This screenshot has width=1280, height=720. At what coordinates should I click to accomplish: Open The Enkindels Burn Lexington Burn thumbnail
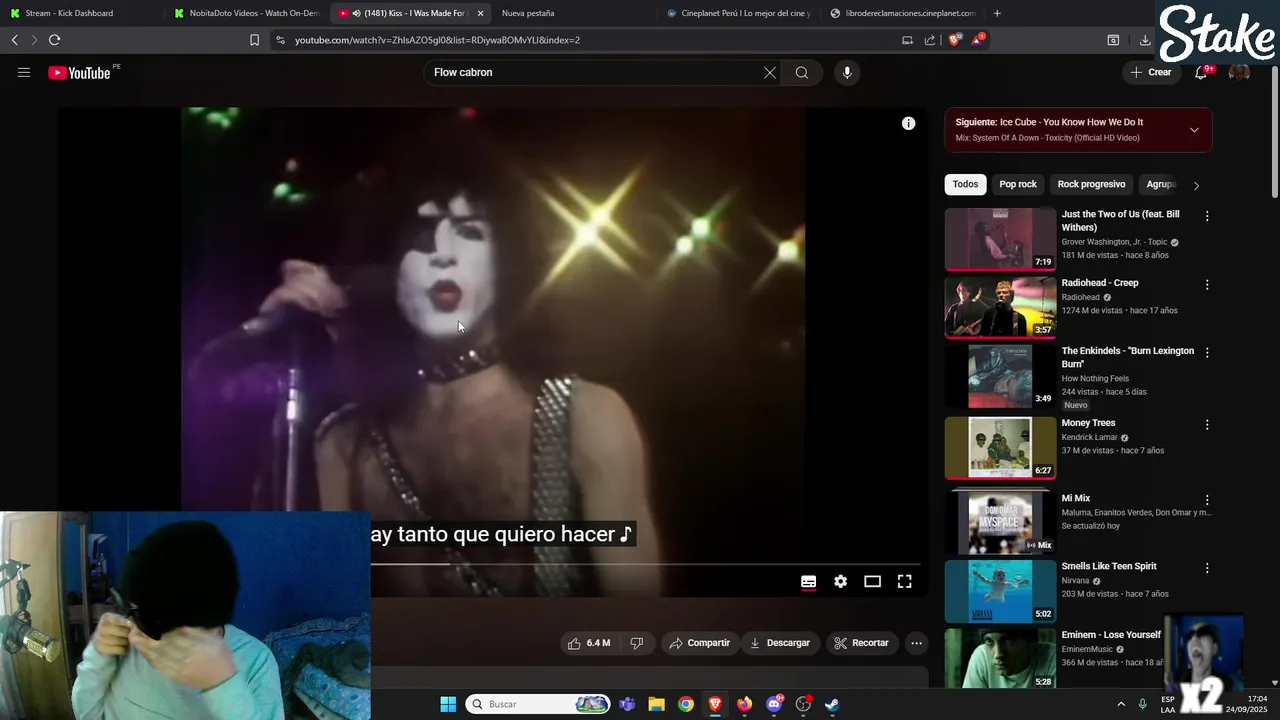(1000, 376)
